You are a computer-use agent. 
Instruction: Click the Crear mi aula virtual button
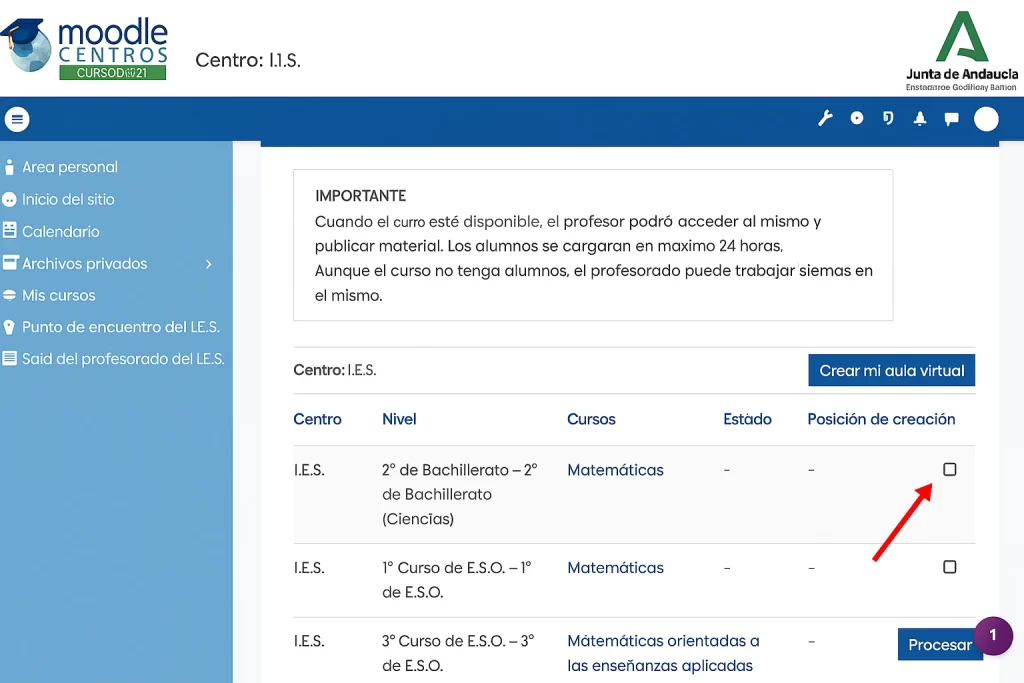pos(891,369)
